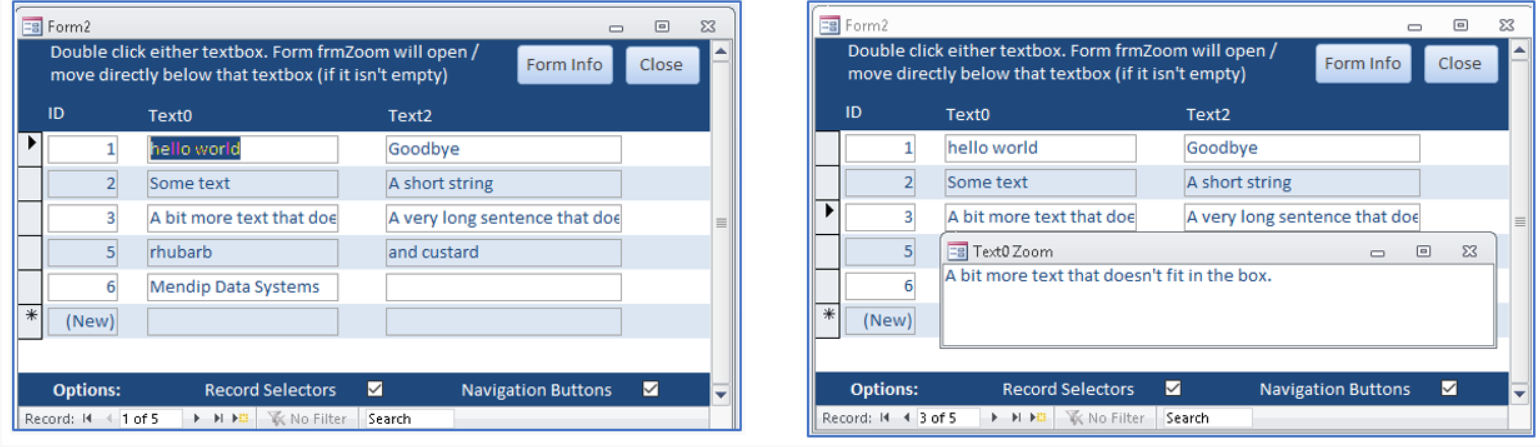
Task: Click new blank record icon beside '3 of 5'
Action: (x=1037, y=419)
